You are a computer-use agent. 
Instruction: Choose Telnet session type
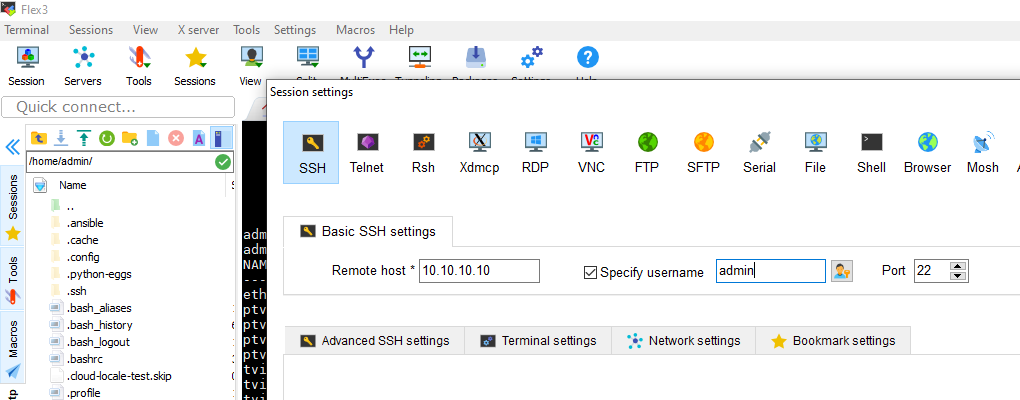click(367, 152)
